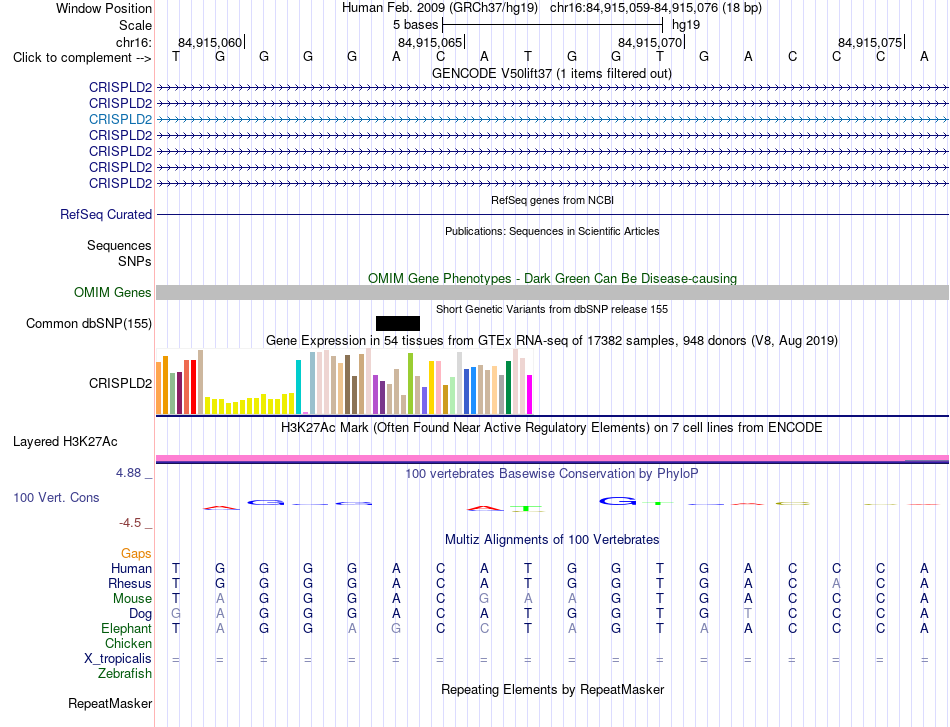Click the large blue G PhyloP conservation logo
Screen dimensions: 950x727
[617, 501]
